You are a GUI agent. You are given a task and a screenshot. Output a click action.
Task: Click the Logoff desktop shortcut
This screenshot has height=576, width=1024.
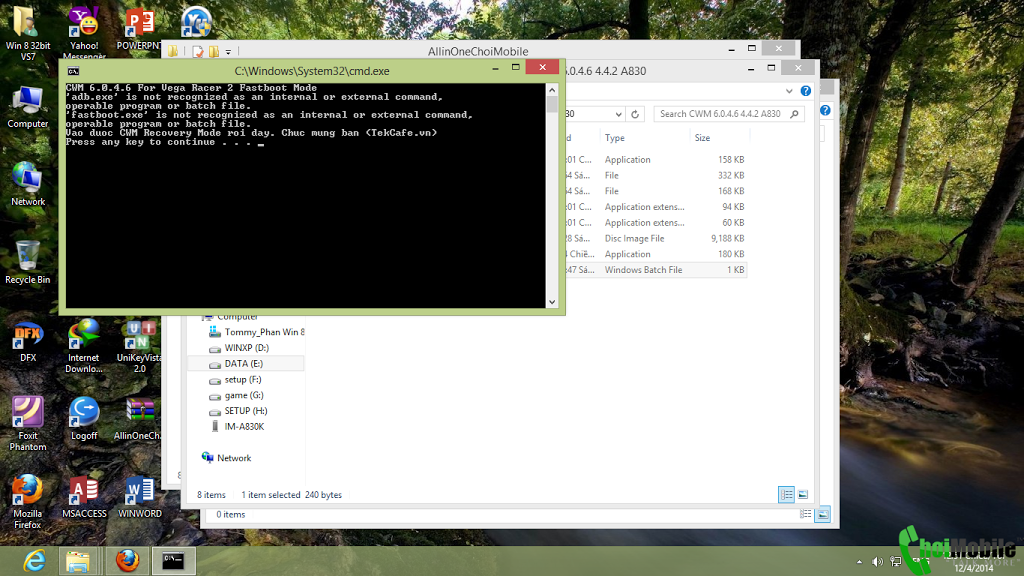(84, 419)
